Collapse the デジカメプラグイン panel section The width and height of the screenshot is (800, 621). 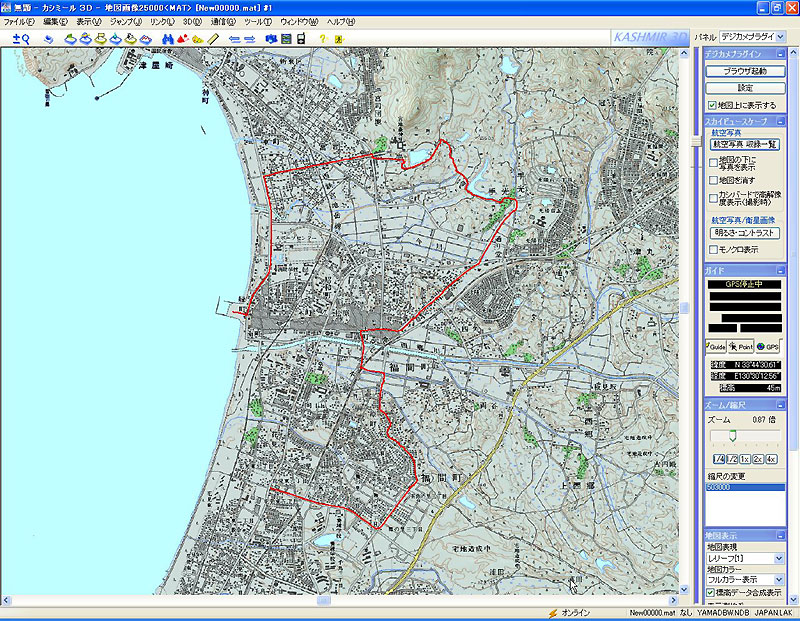click(780, 54)
